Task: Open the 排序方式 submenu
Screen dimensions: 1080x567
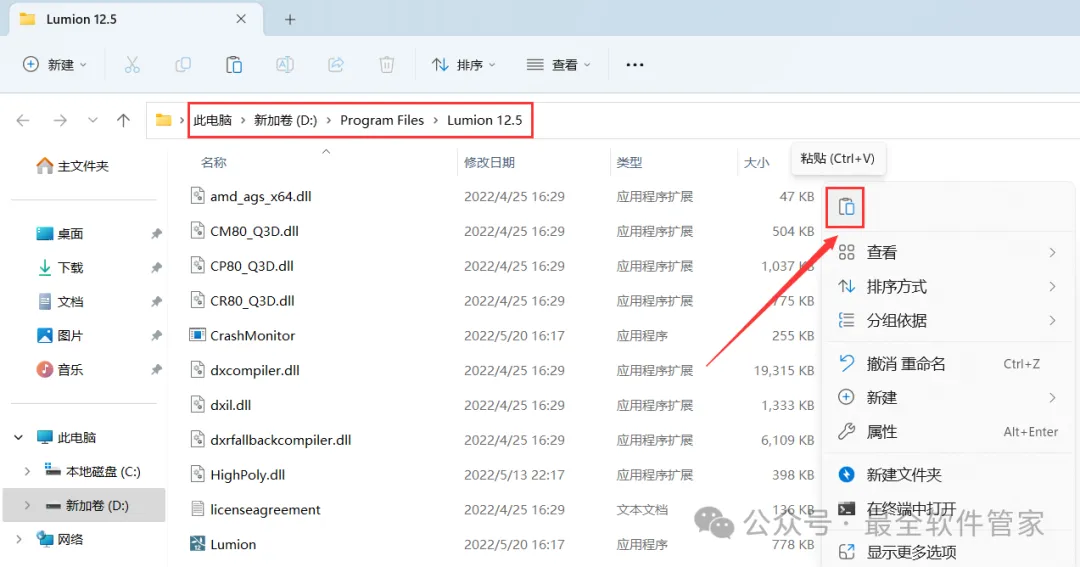Action: (x=947, y=287)
